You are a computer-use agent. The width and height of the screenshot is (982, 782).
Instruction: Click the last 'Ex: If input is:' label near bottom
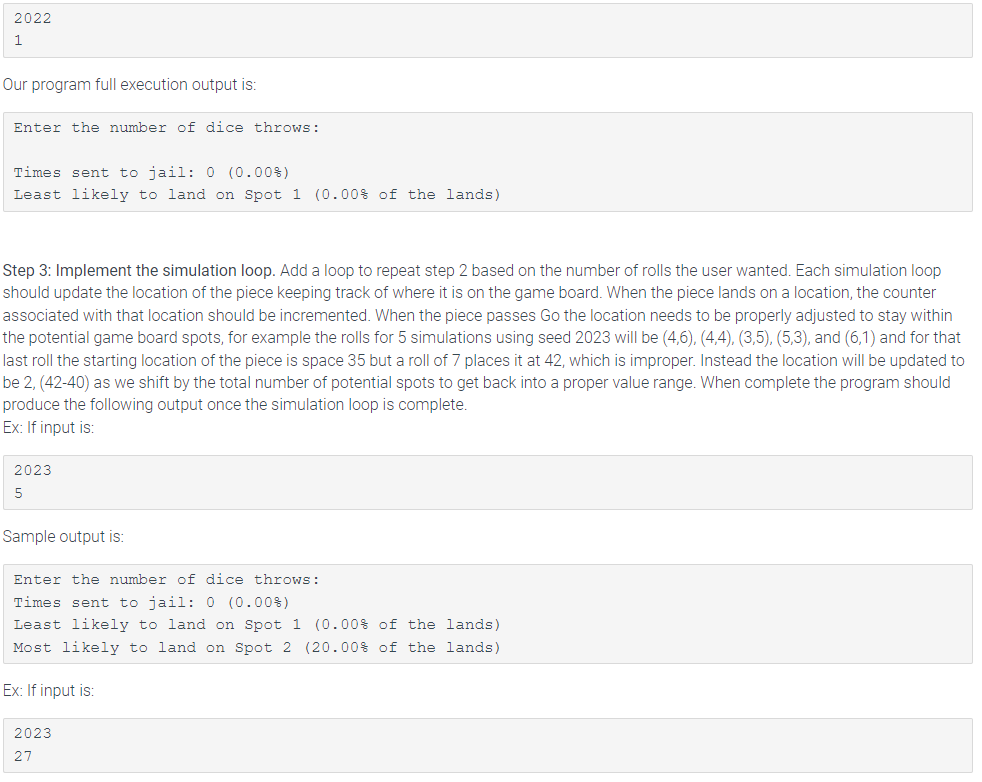(x=48, y=691)
